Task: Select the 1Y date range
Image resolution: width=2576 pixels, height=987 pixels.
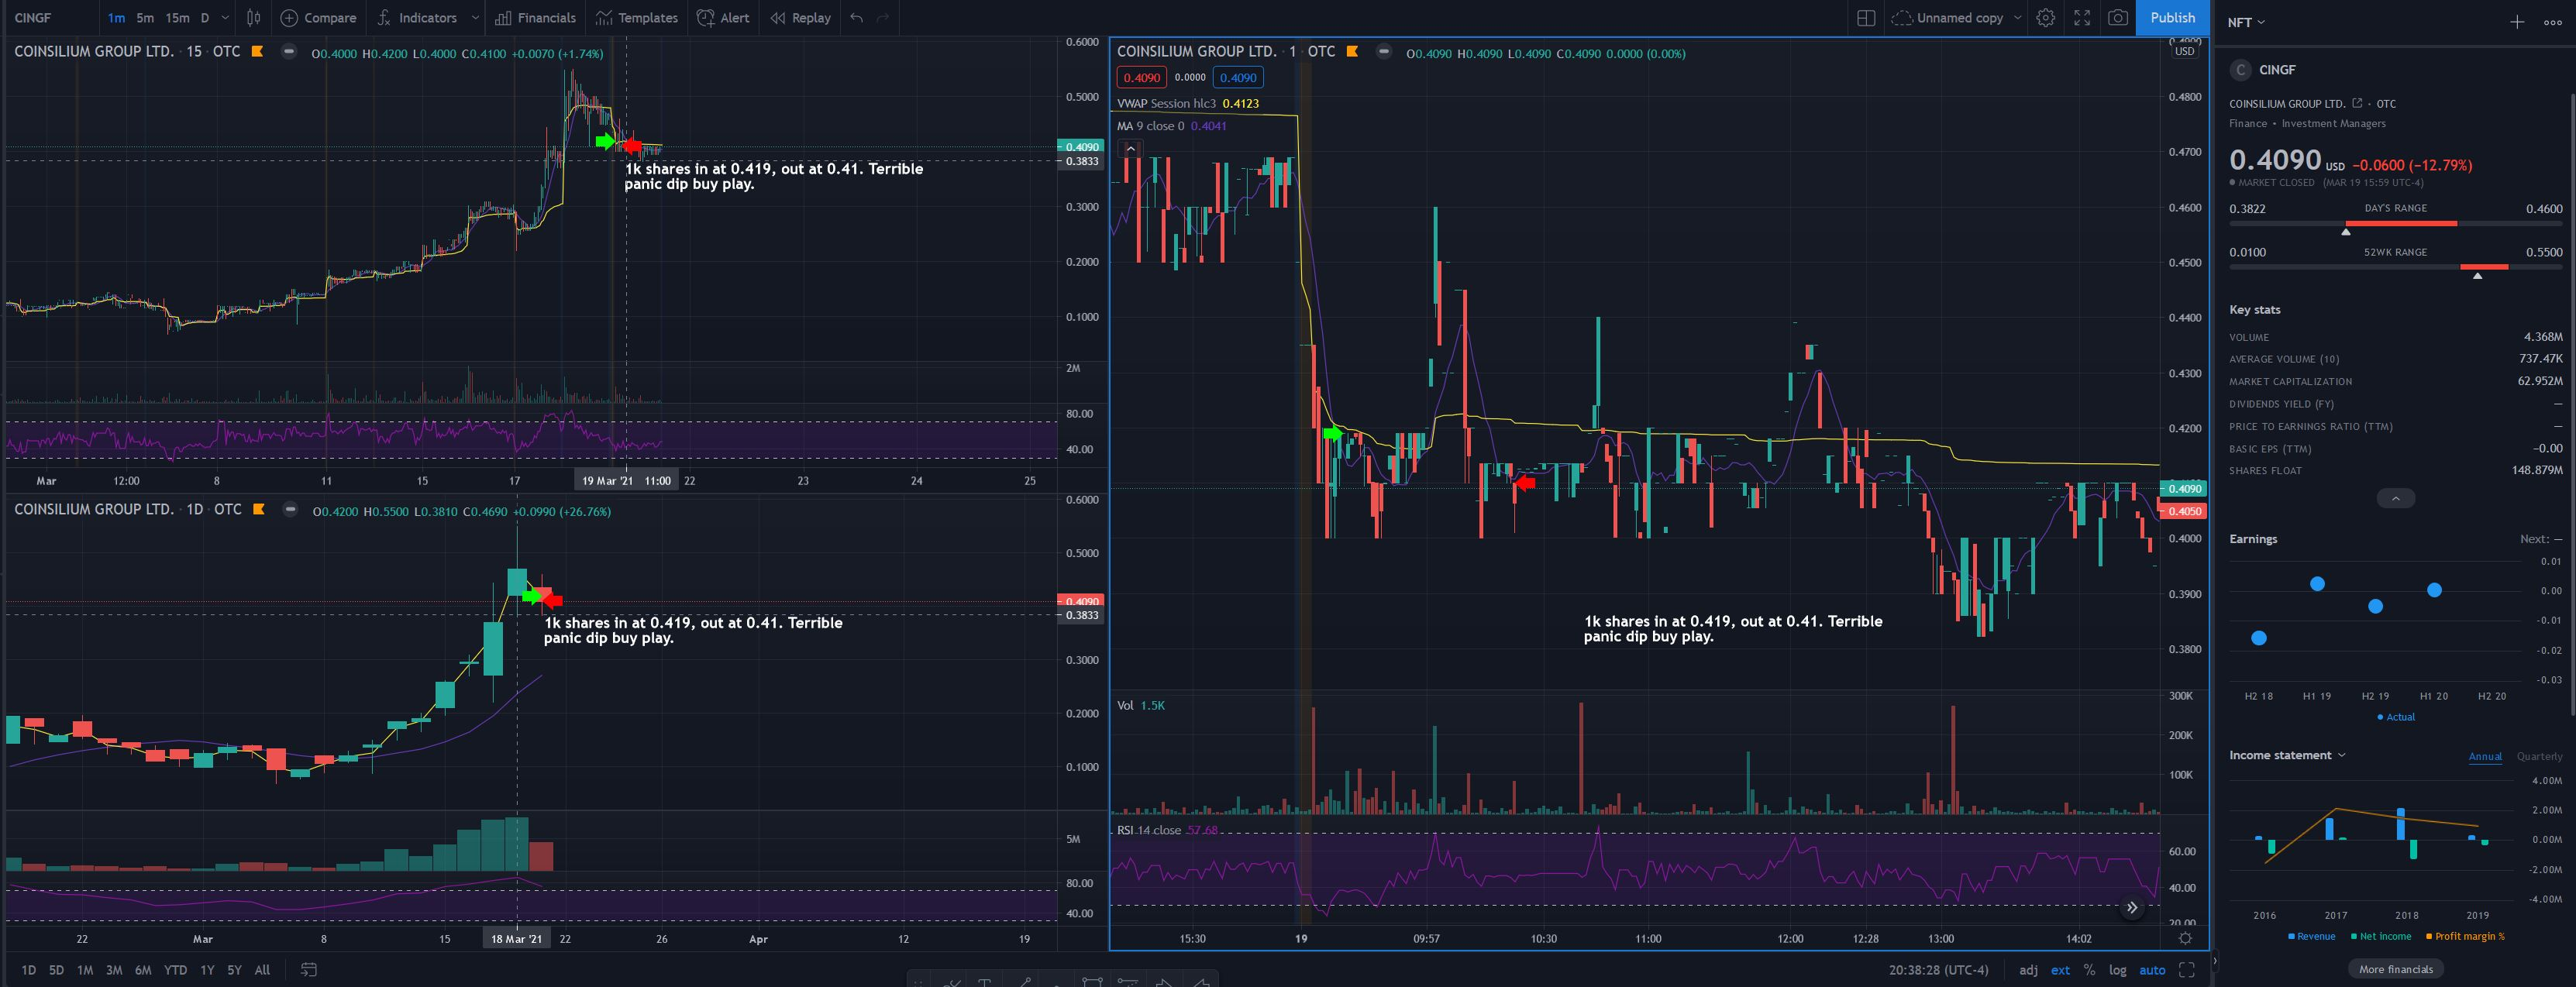Action: [207, 969]
